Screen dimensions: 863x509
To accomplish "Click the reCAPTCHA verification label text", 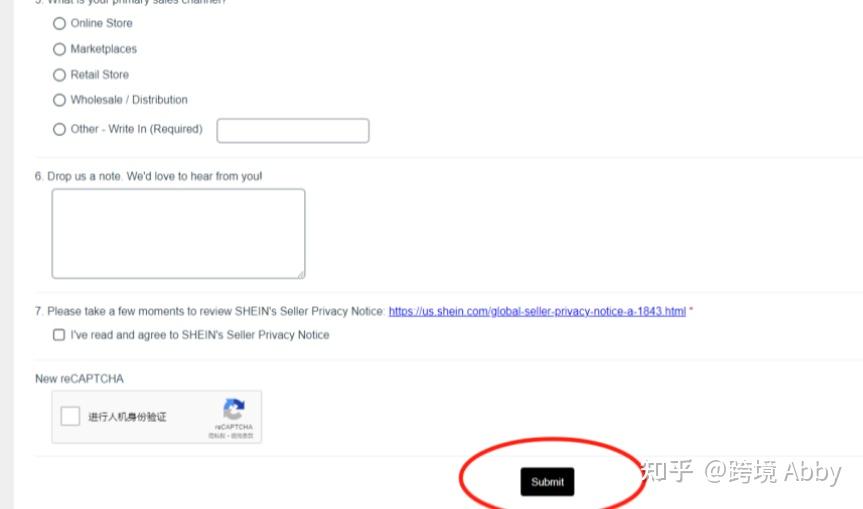I will click(127, 417).
